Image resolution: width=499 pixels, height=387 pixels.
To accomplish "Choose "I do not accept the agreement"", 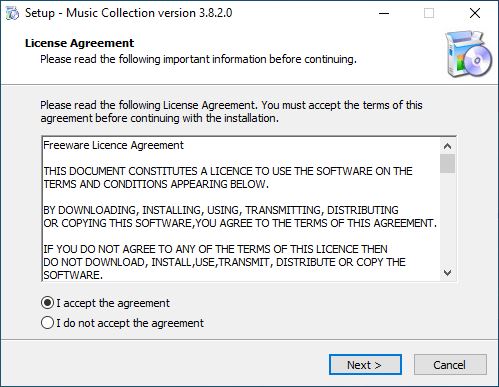I will [47, 323].
